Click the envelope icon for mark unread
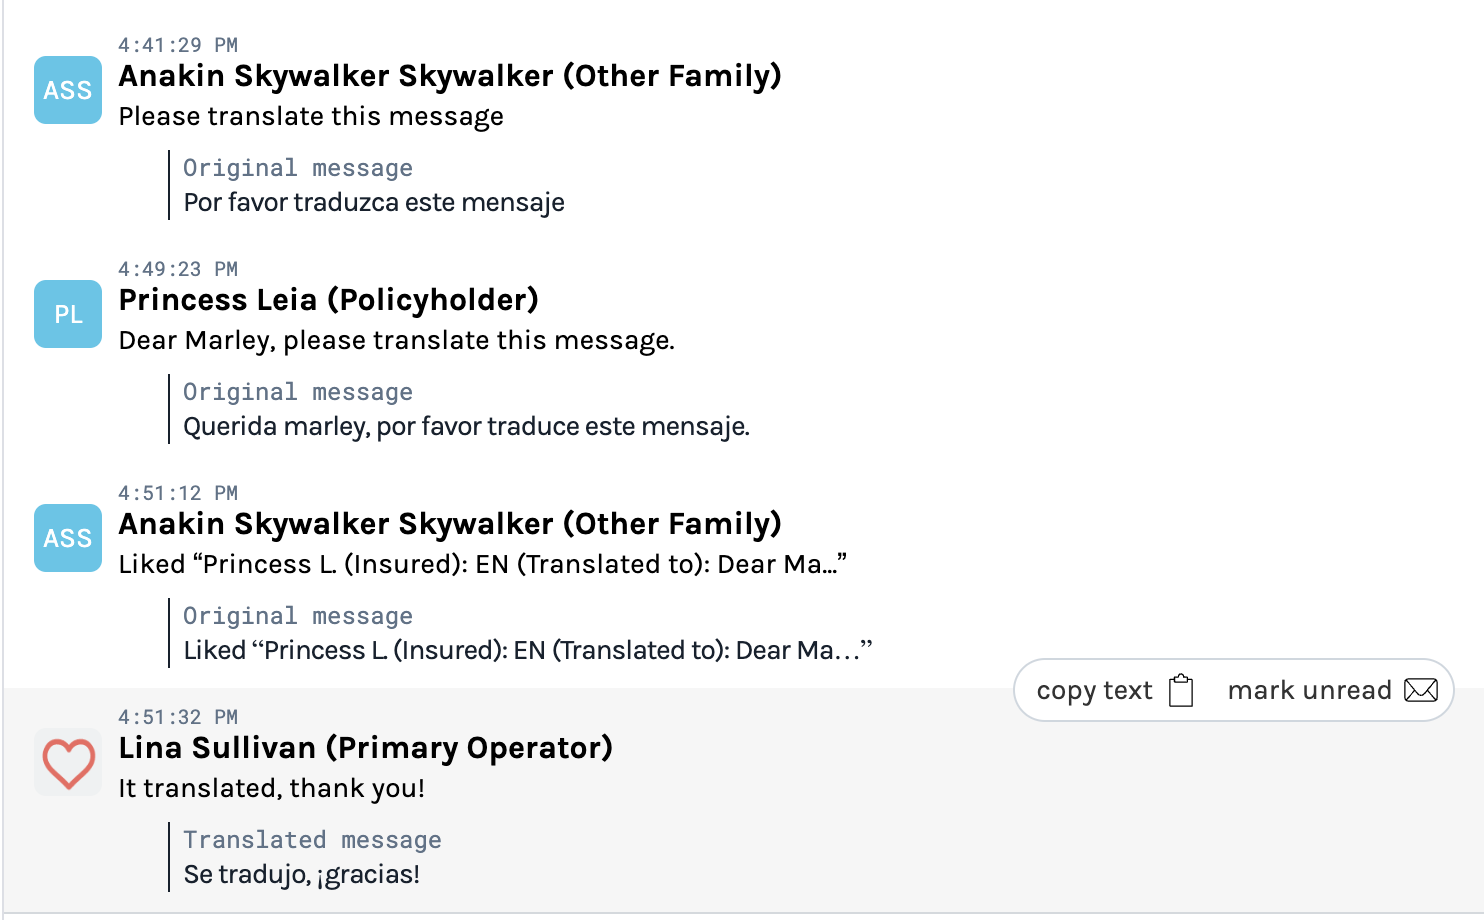This screenshot has width=1484, height=920. [x=1421, y=690]
